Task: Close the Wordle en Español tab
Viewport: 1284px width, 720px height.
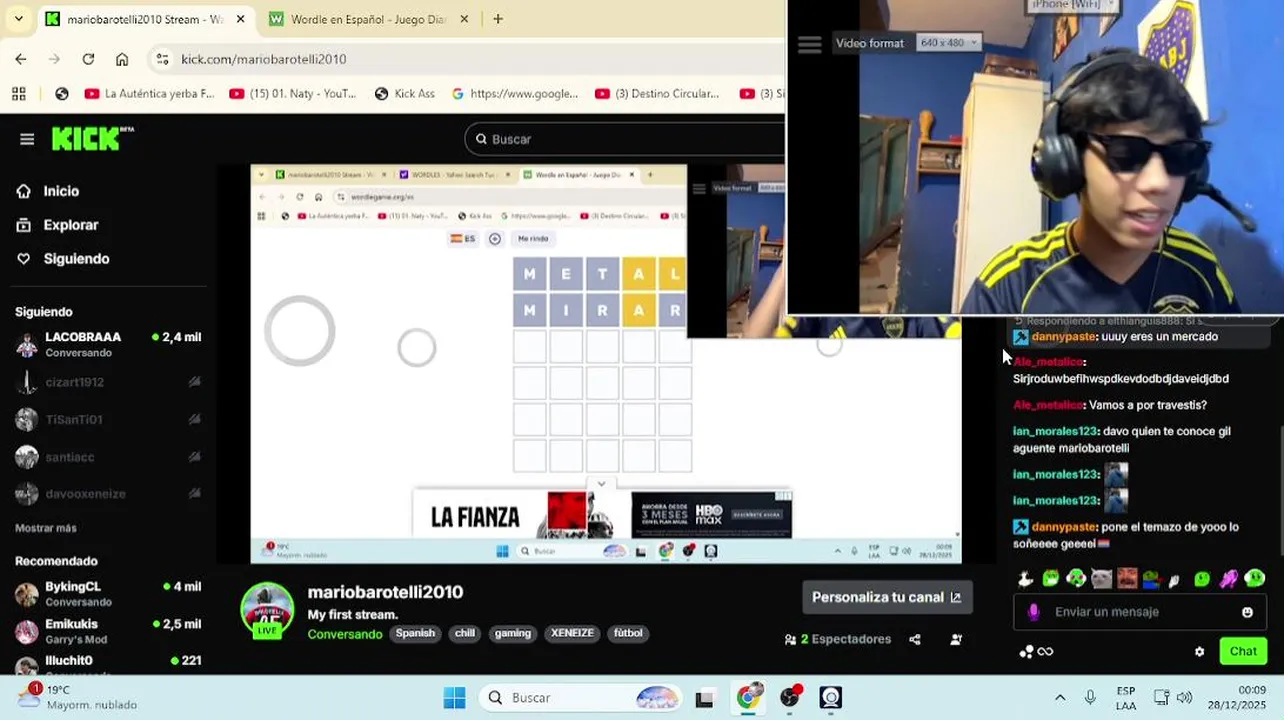Action: 464,19
